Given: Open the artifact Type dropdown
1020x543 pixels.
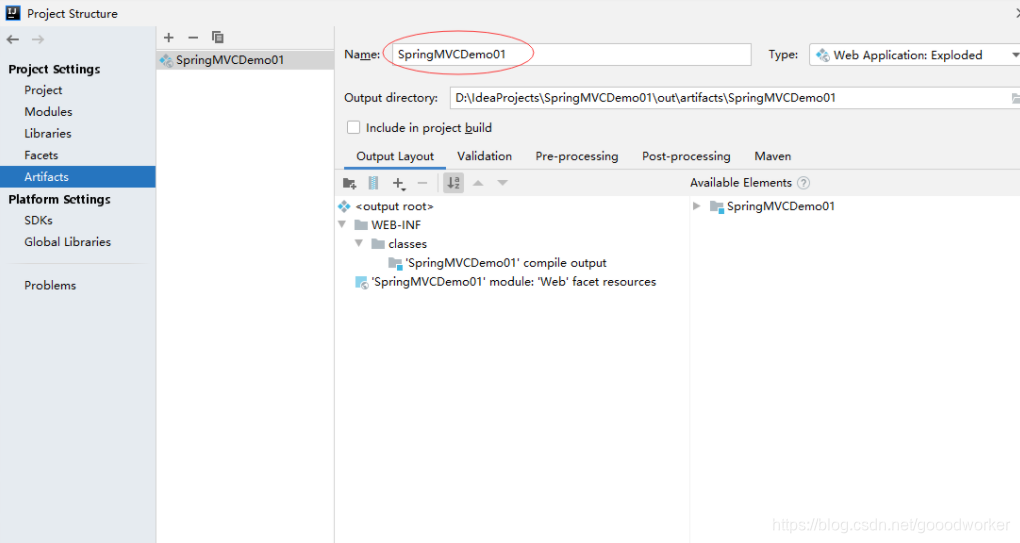Looking at the screenshot, I should click(x=915, y=55).
